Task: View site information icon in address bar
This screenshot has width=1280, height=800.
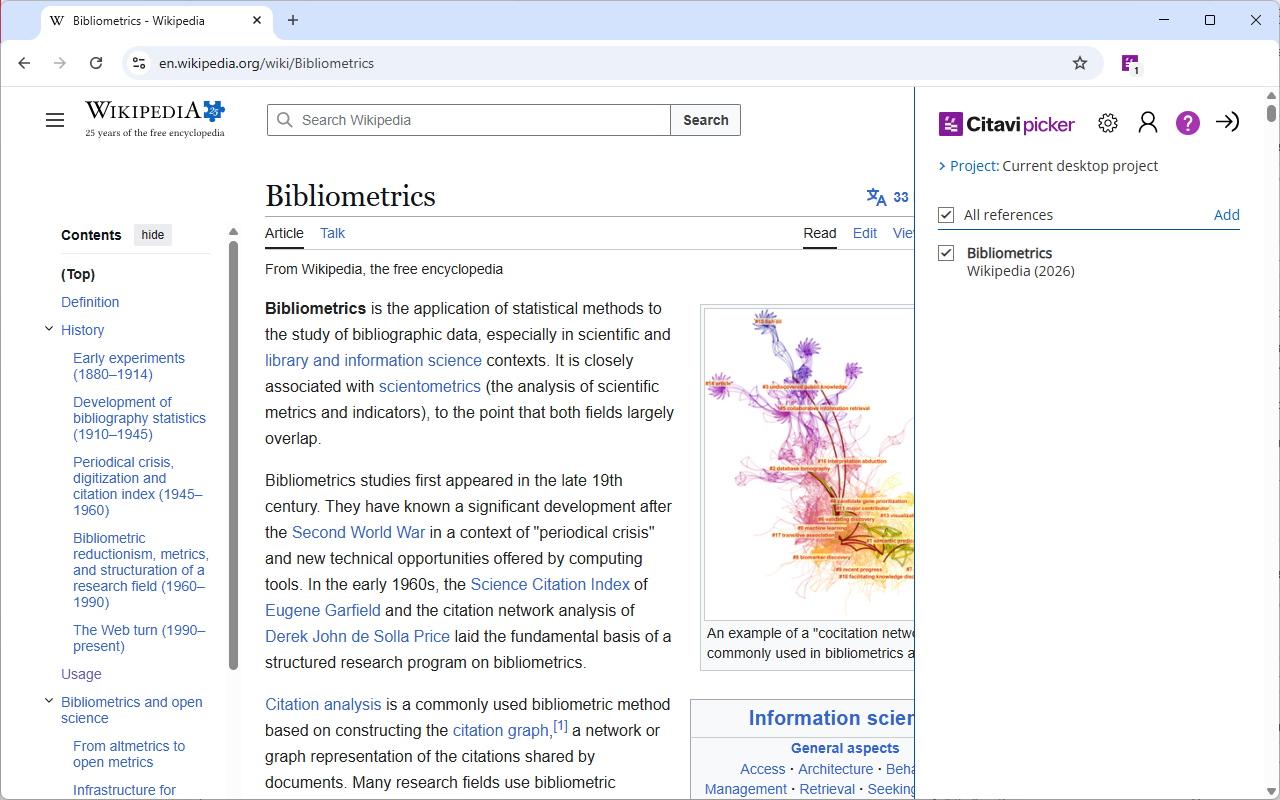Action: tap(139, 63)
